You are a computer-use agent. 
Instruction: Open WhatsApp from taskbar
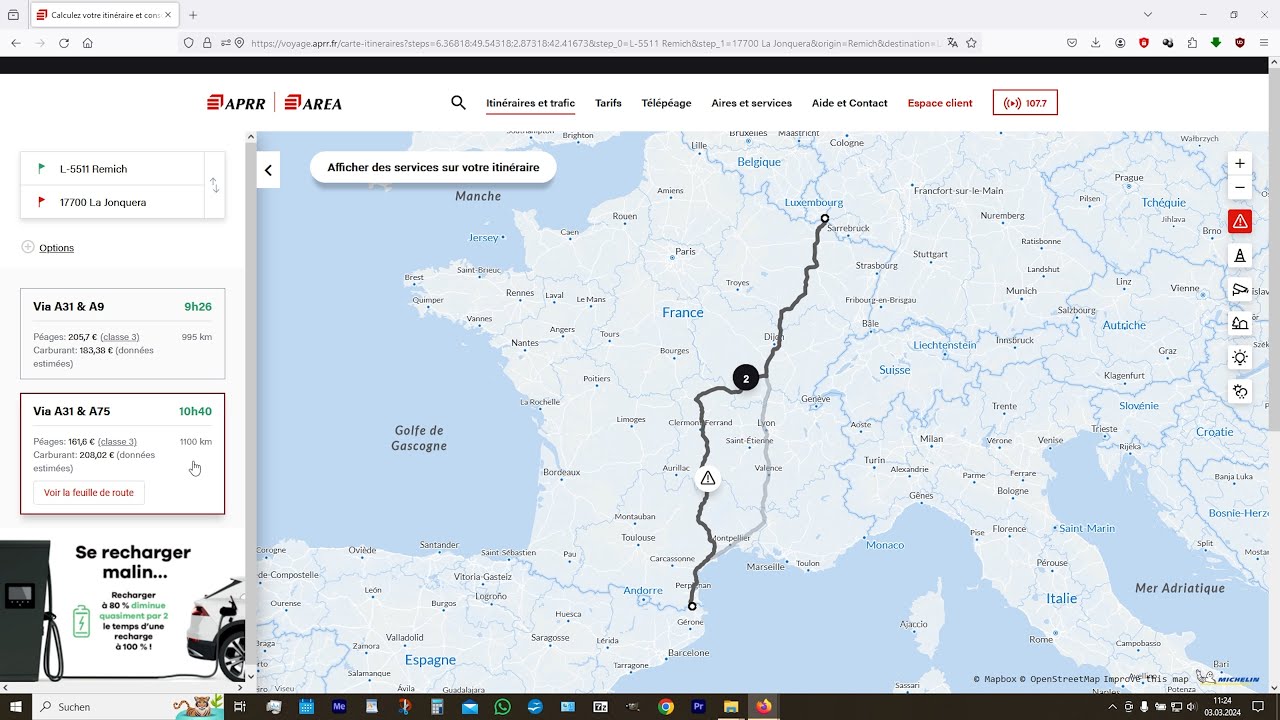tap(502, 707)
